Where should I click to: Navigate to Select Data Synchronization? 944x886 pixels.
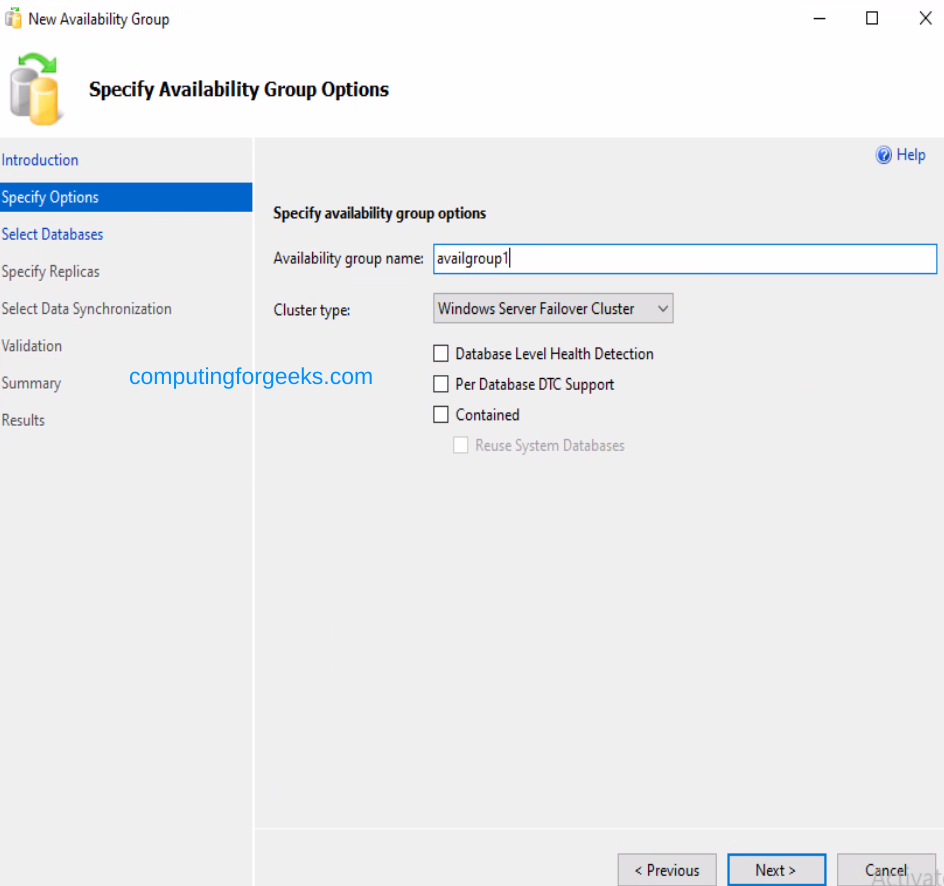(86, 308)
